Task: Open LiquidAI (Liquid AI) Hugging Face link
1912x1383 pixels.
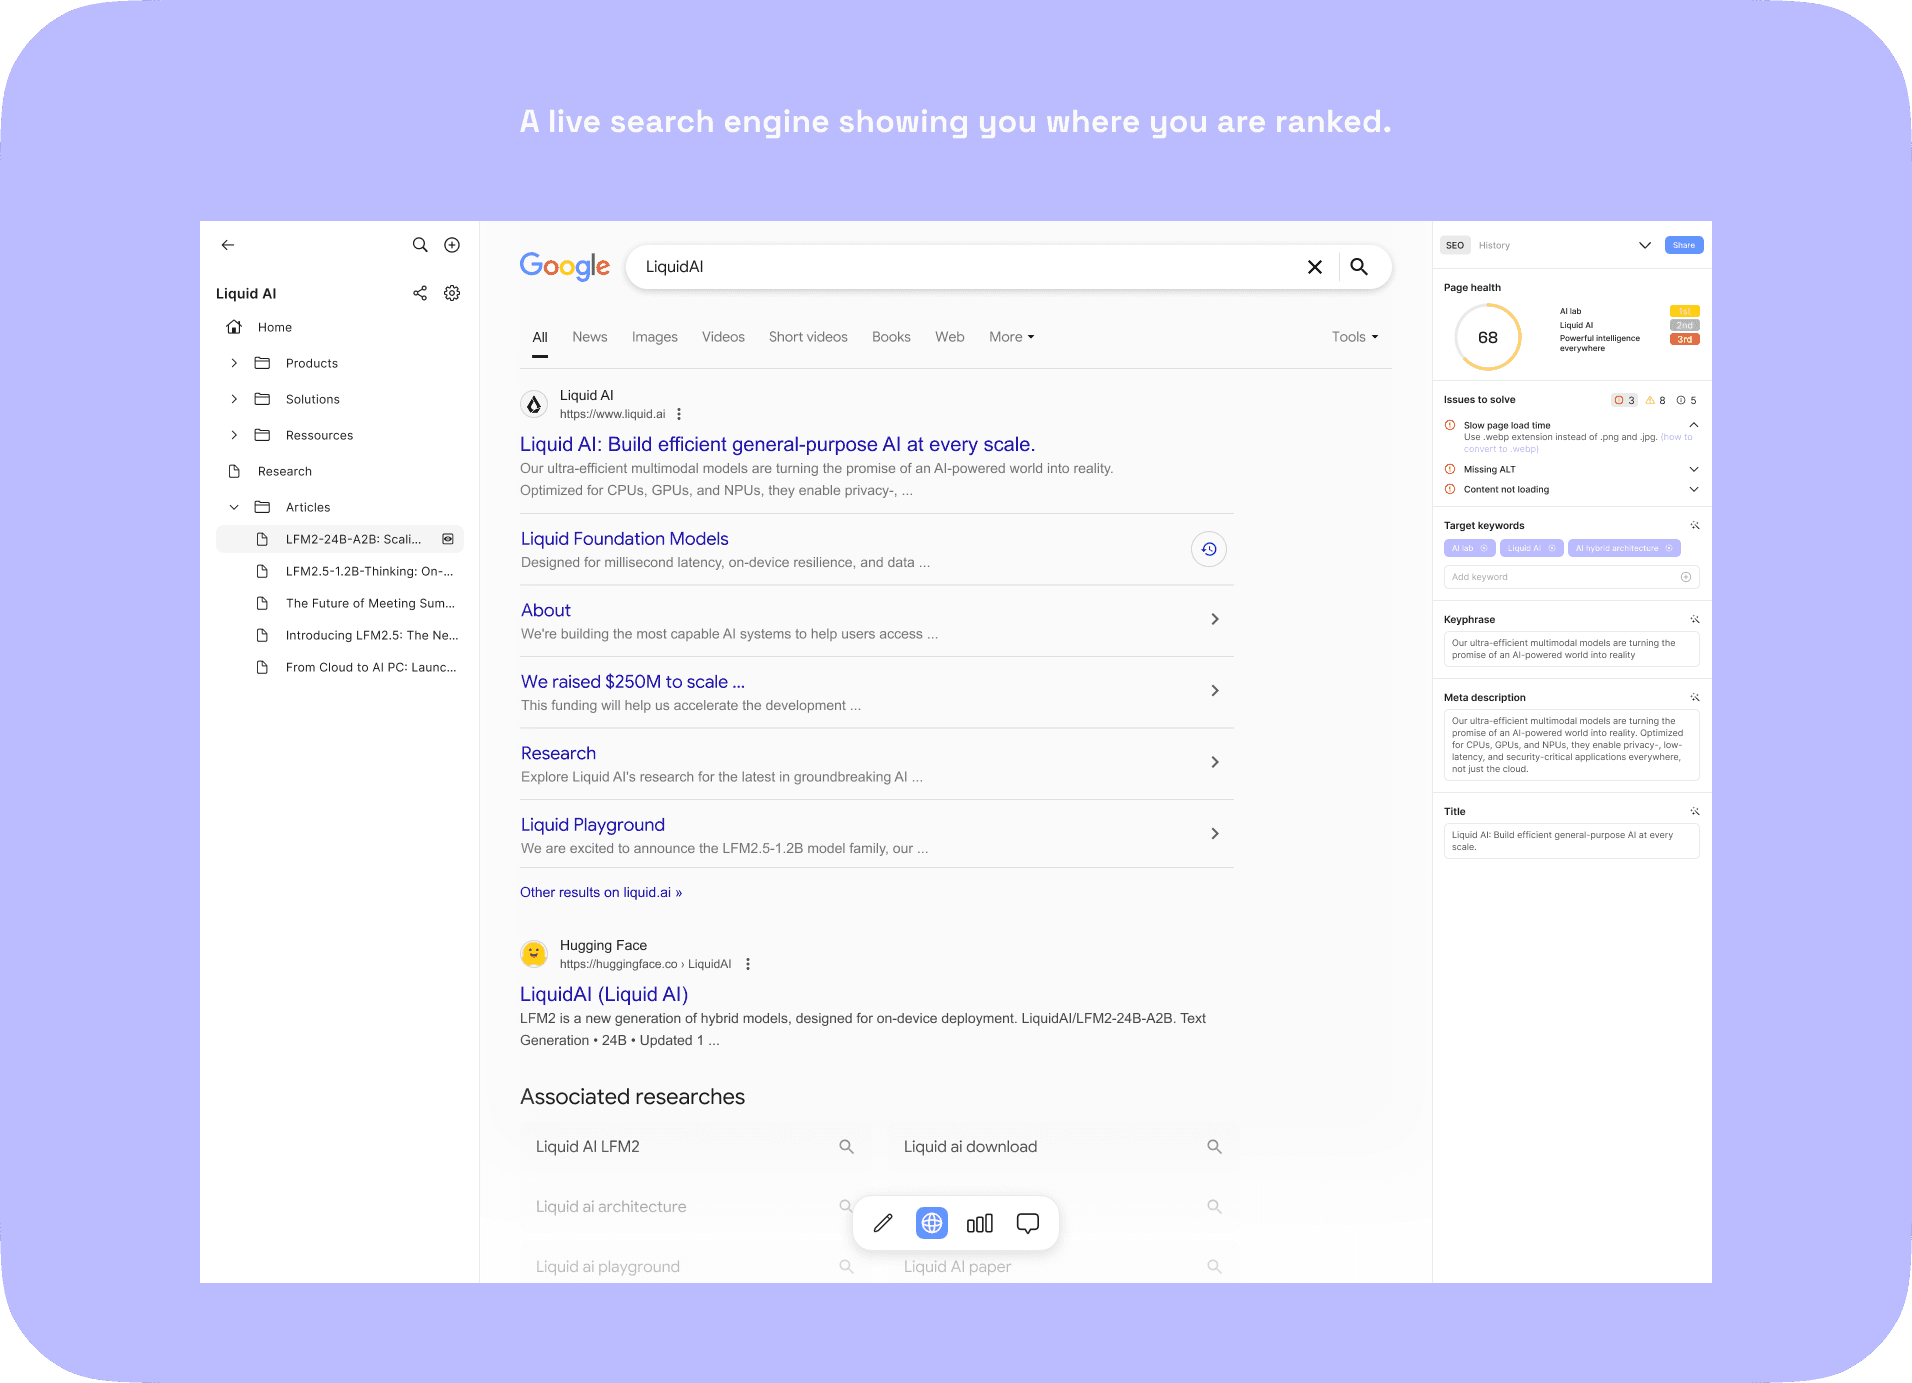Action: click(604, 994)
